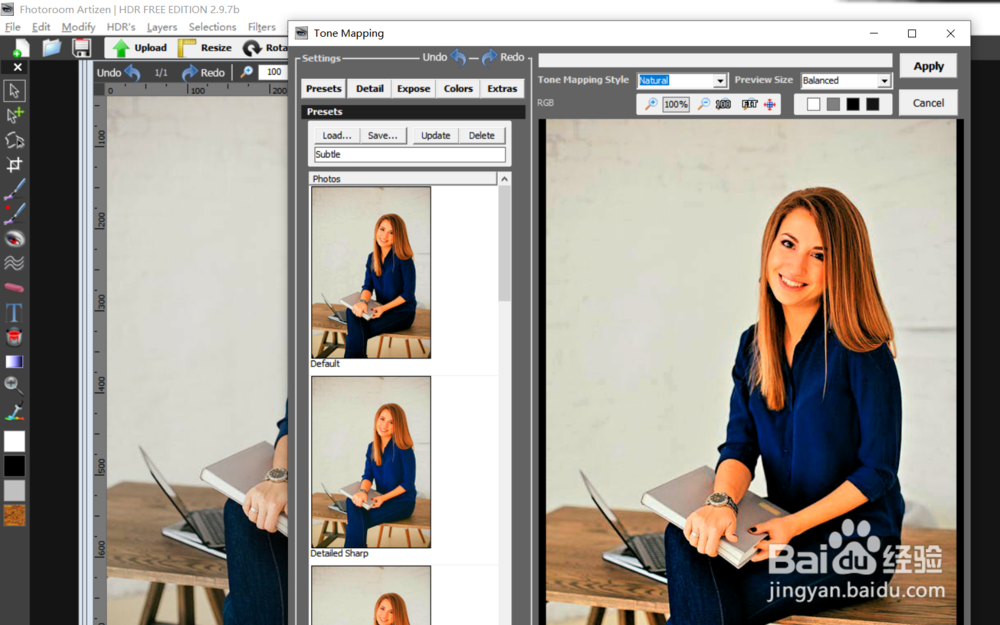Viewport: 1000px width, 625px height.
Task: Select the magnifier zoom tool in sidebar
Action: tap(14, 386)
